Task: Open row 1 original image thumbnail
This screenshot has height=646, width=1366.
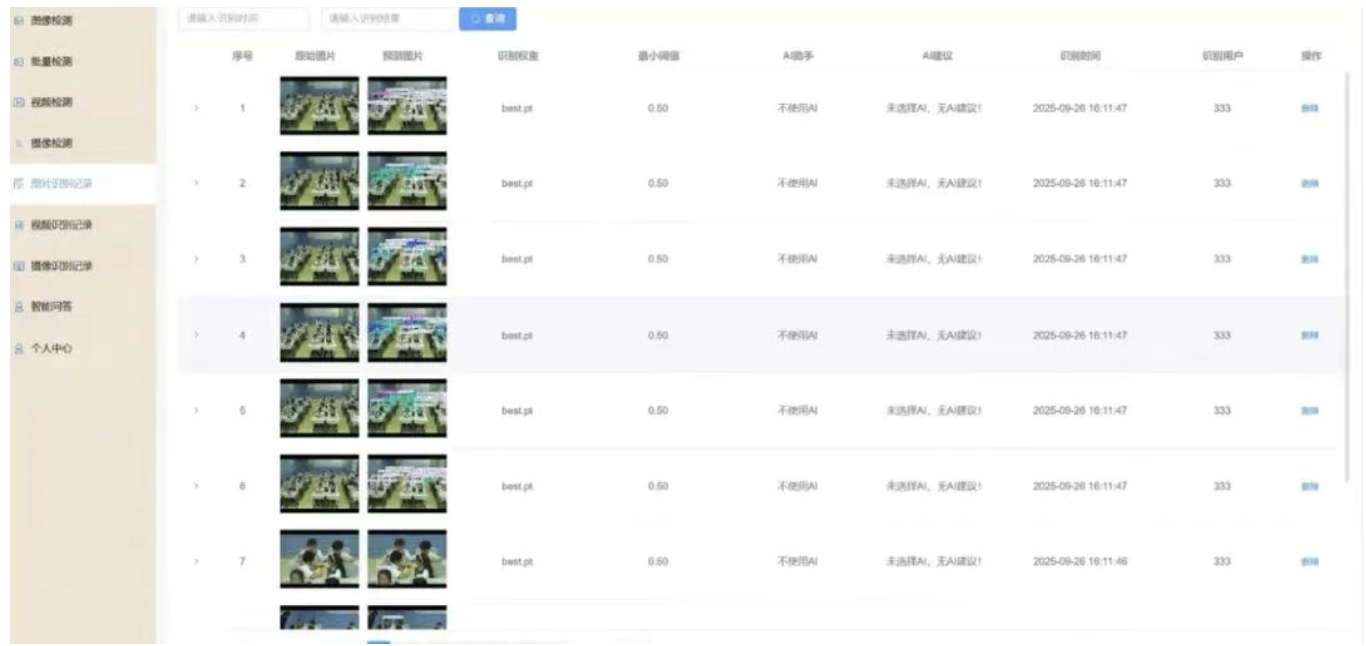Action: click(319, 106)
